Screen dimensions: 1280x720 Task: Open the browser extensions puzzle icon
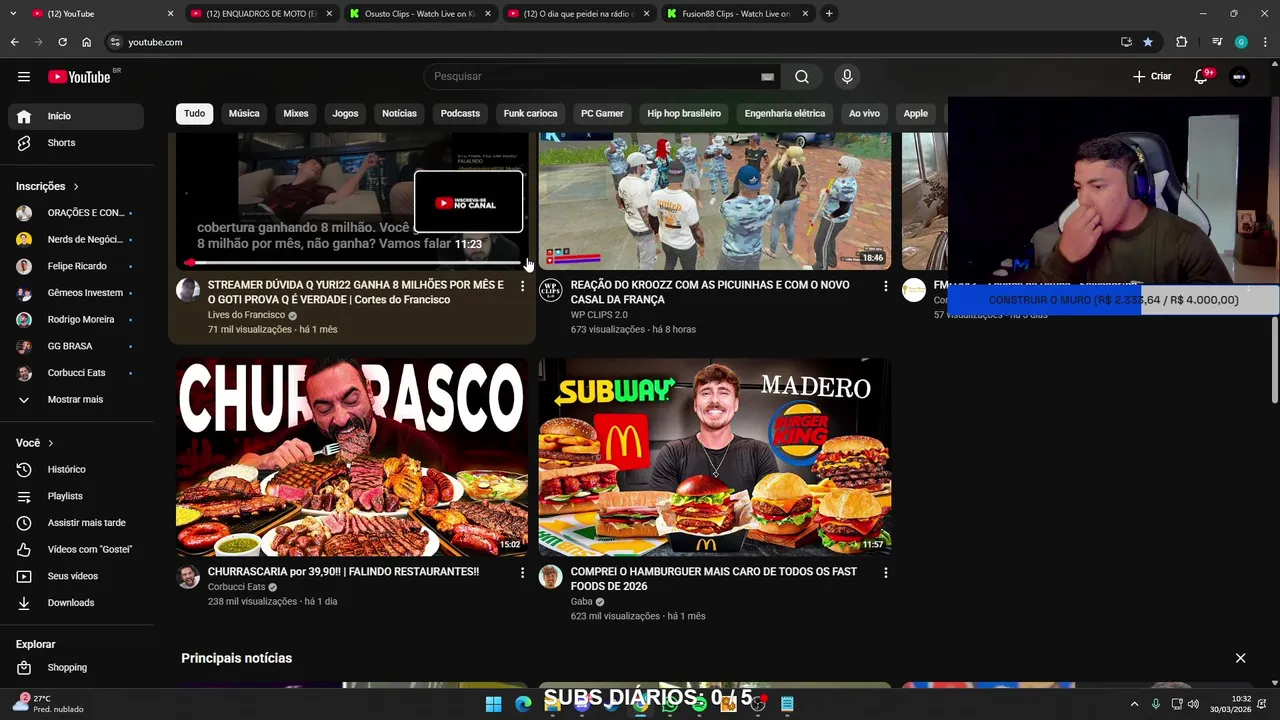click(1182, 42)
